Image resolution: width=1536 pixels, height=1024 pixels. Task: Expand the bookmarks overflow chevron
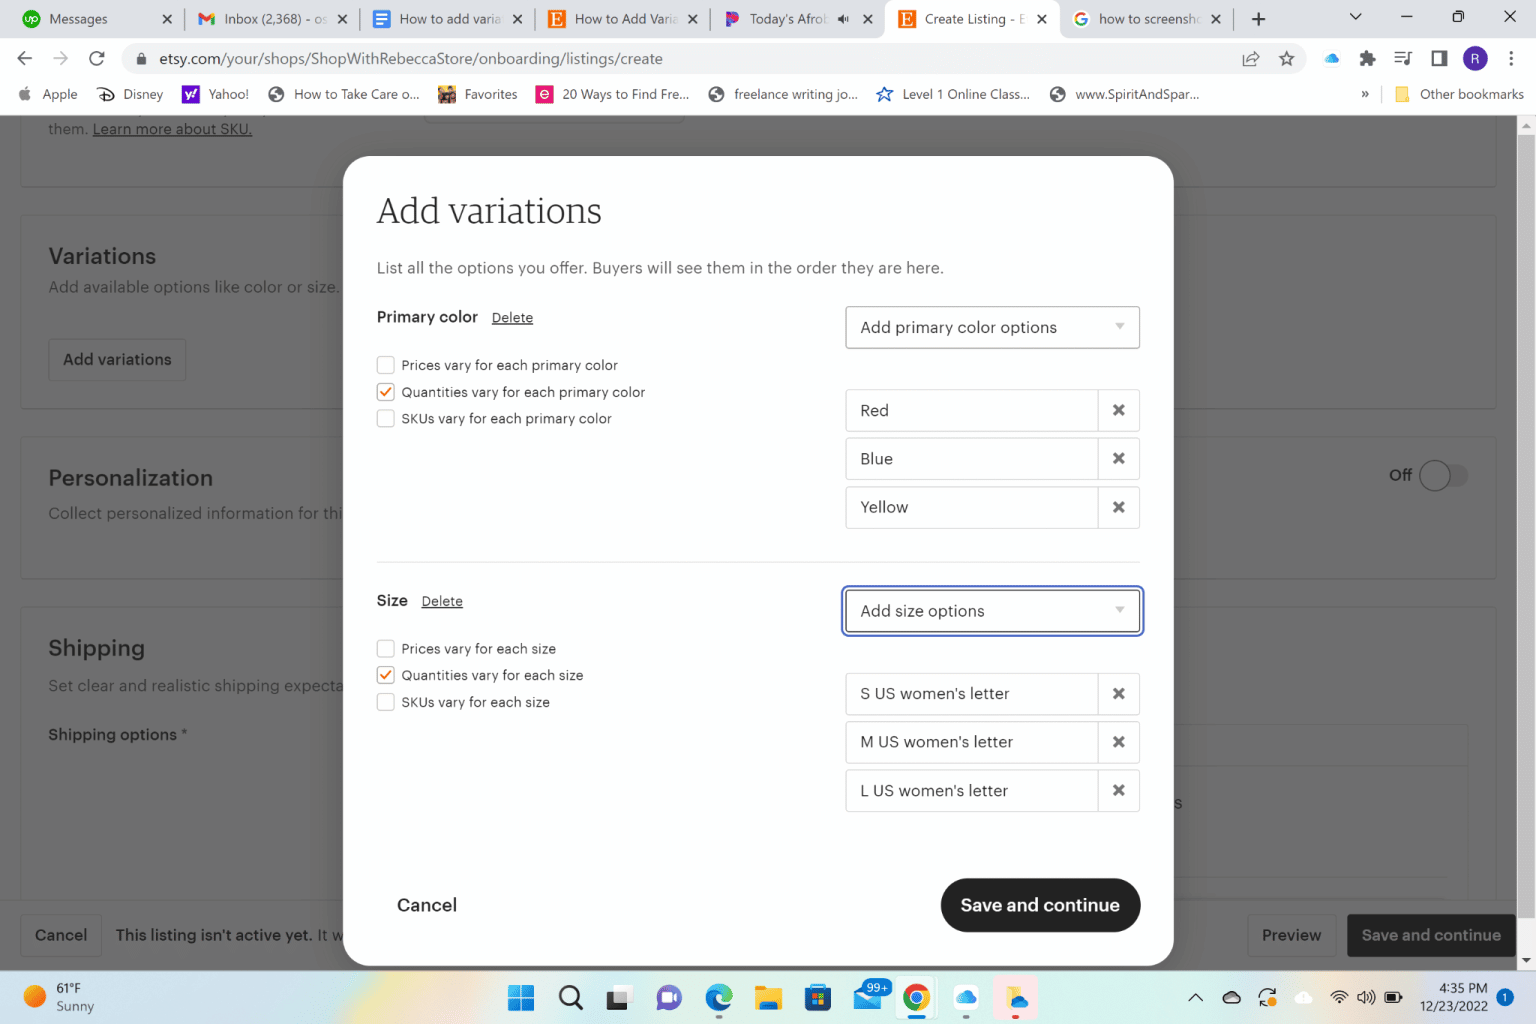[x=1365, y=93]
